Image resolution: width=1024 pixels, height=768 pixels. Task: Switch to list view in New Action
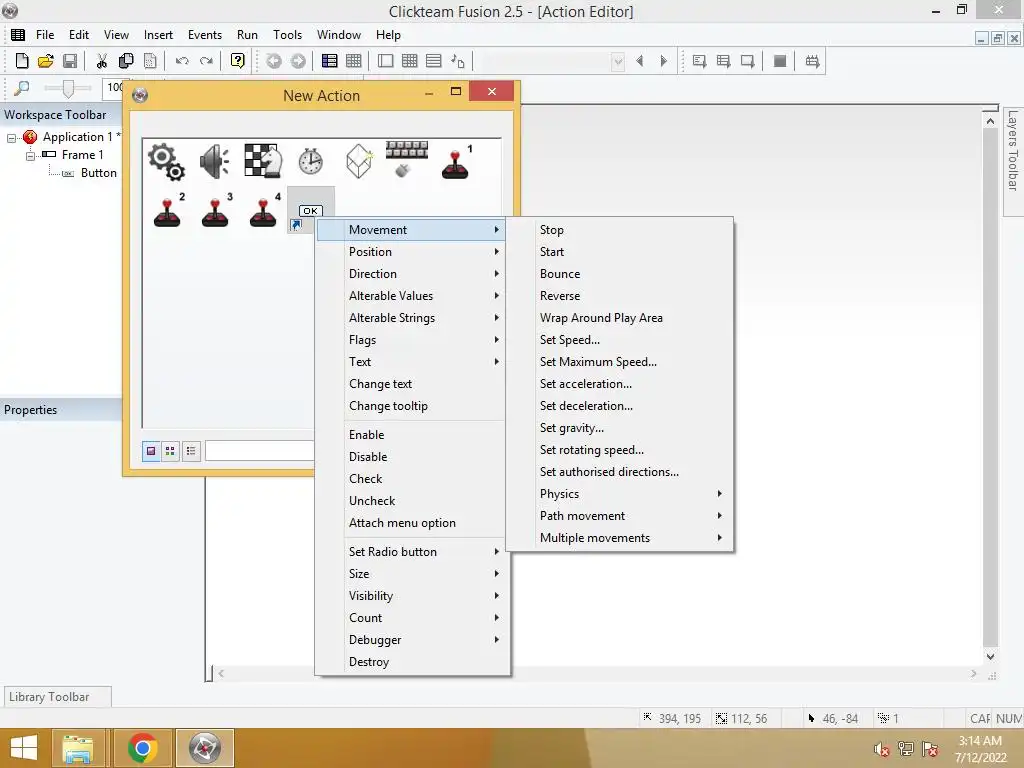191,451
